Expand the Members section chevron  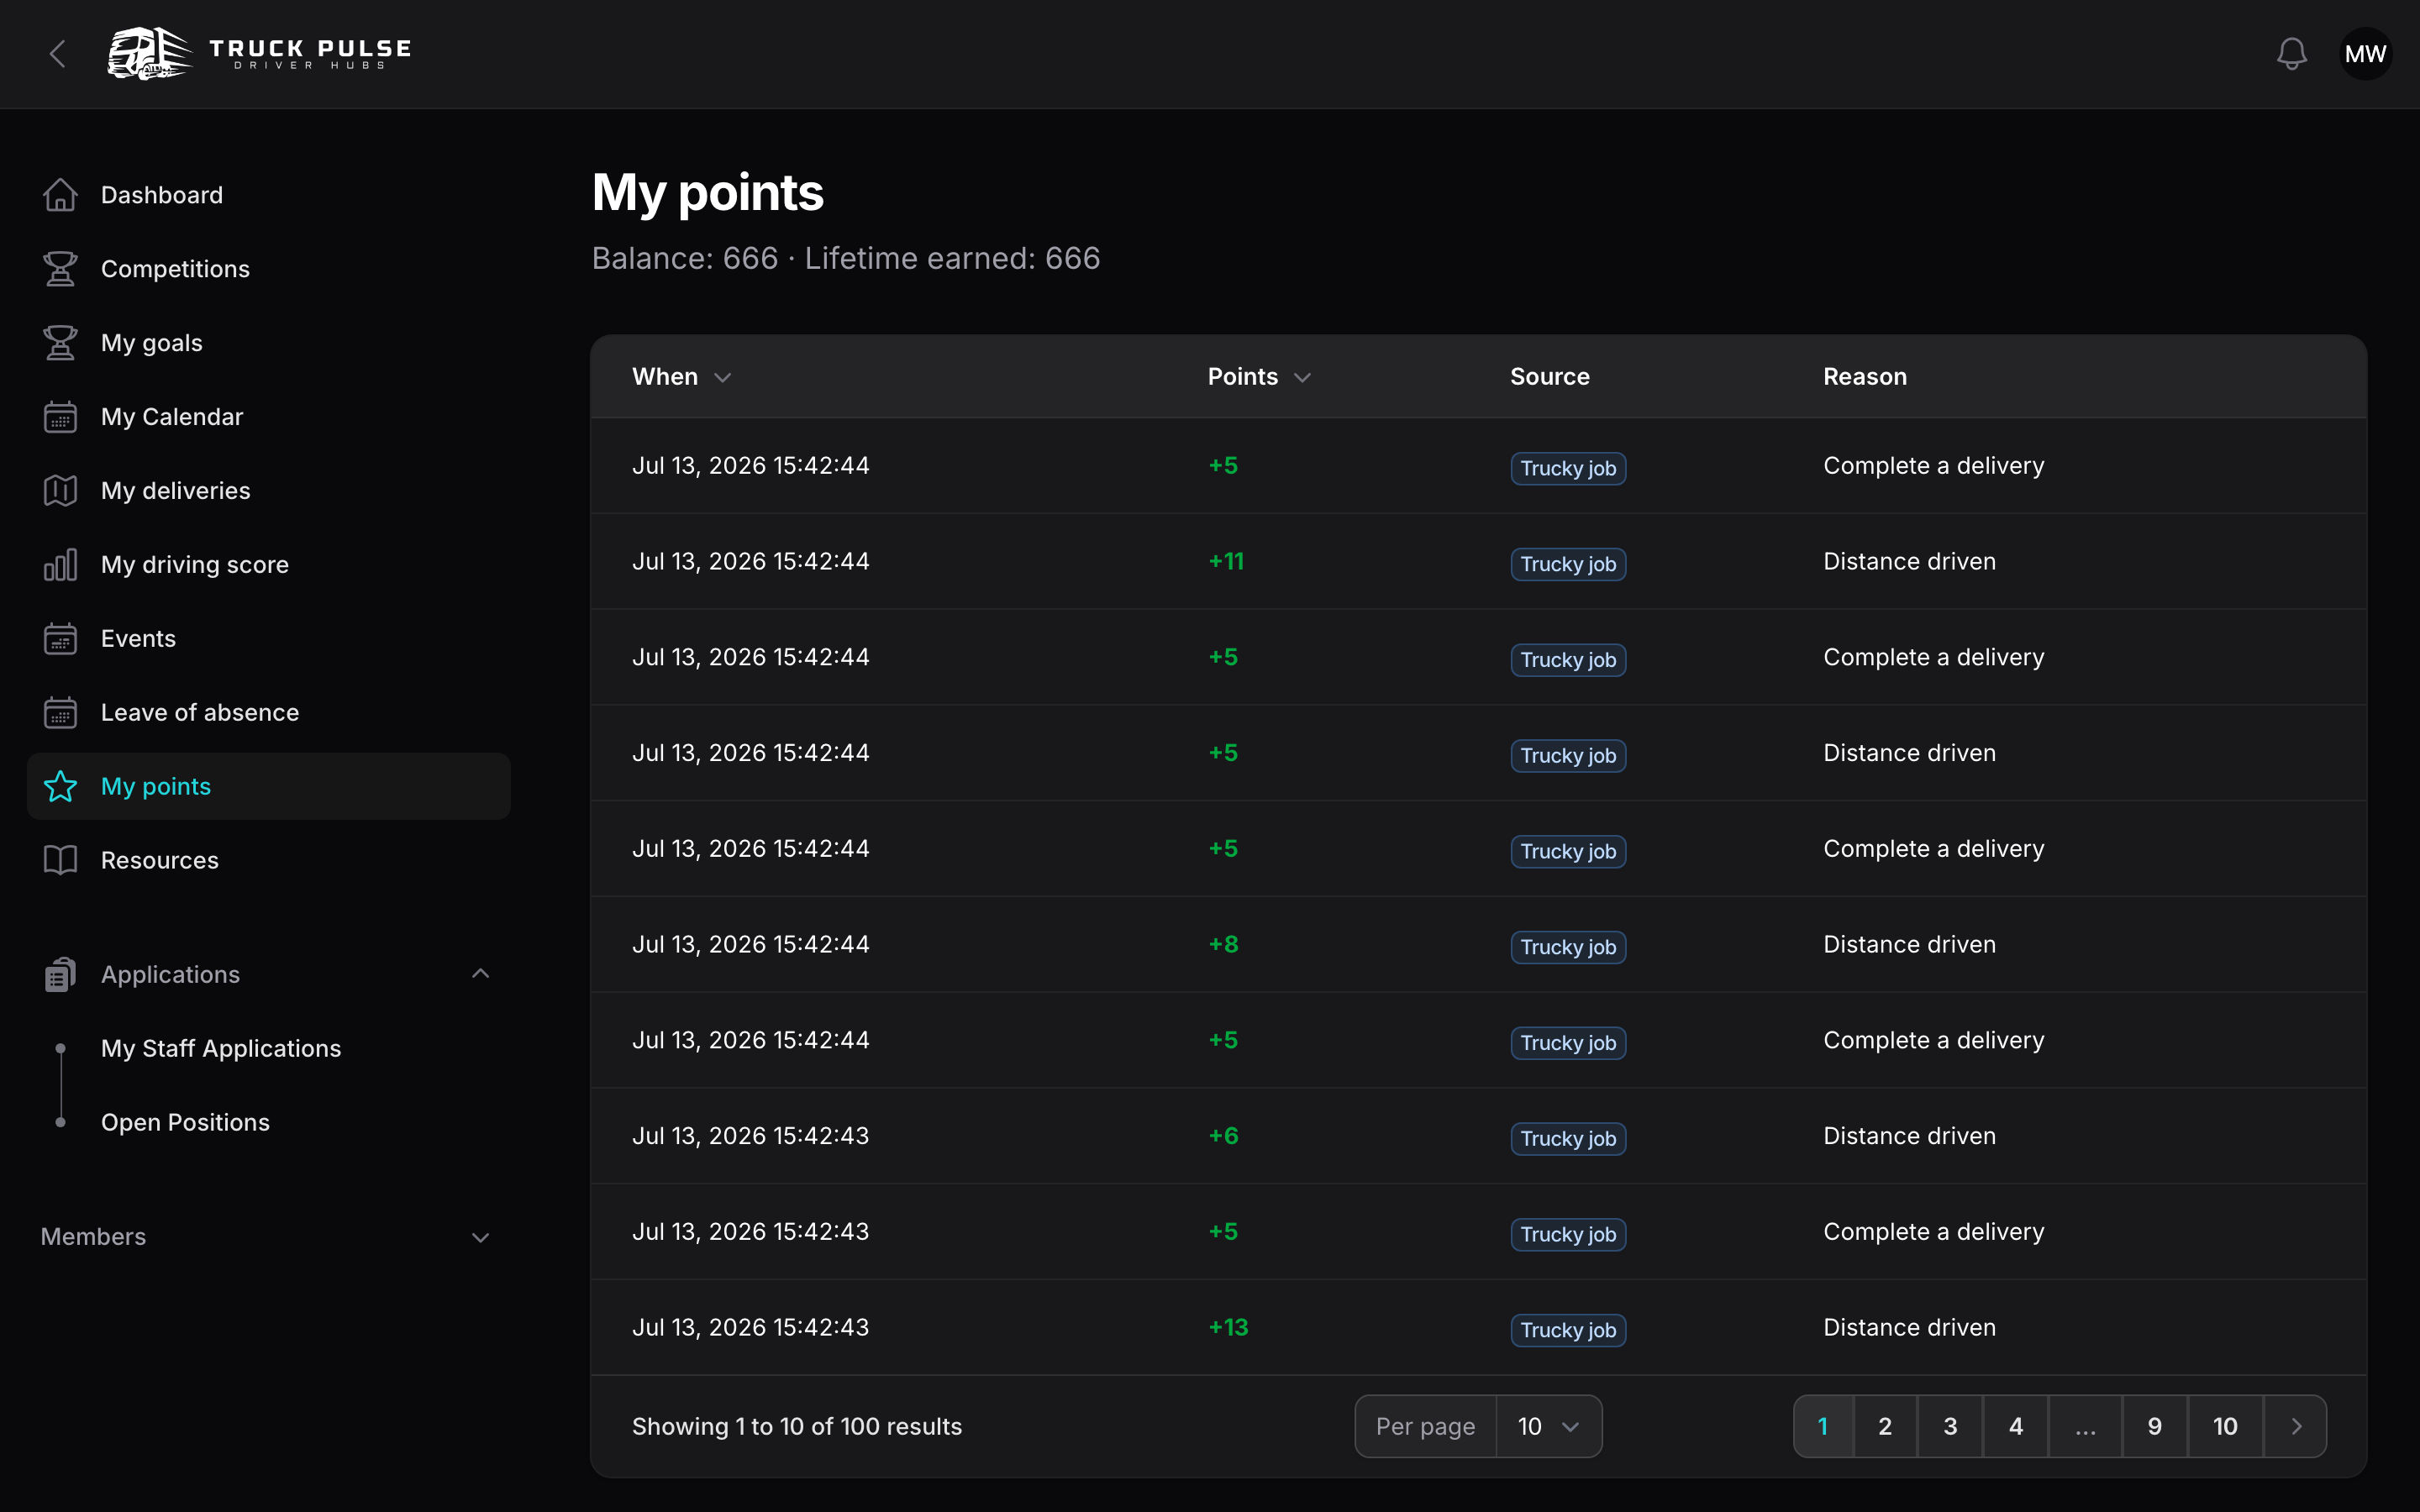pyautogui.click(x=480, y=1237)
